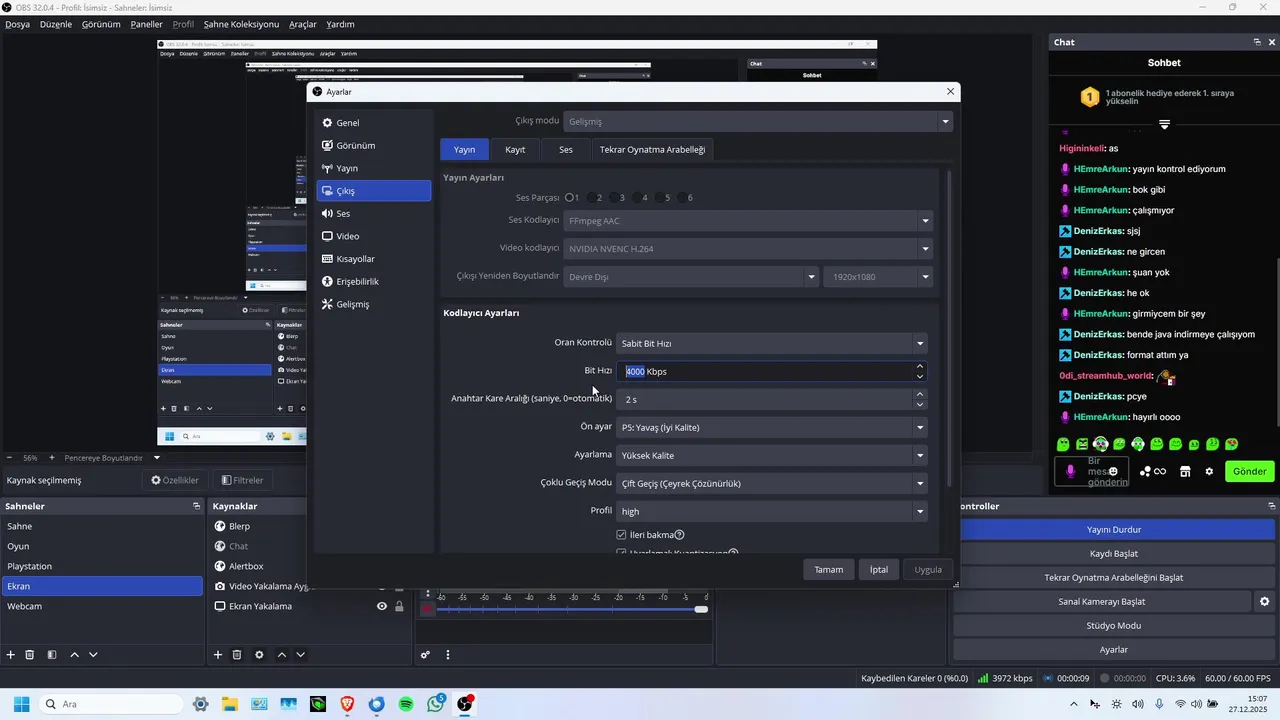The image size is (1280, 720).
Task: Click the İptal button
Action: click(x=879, y=570)
